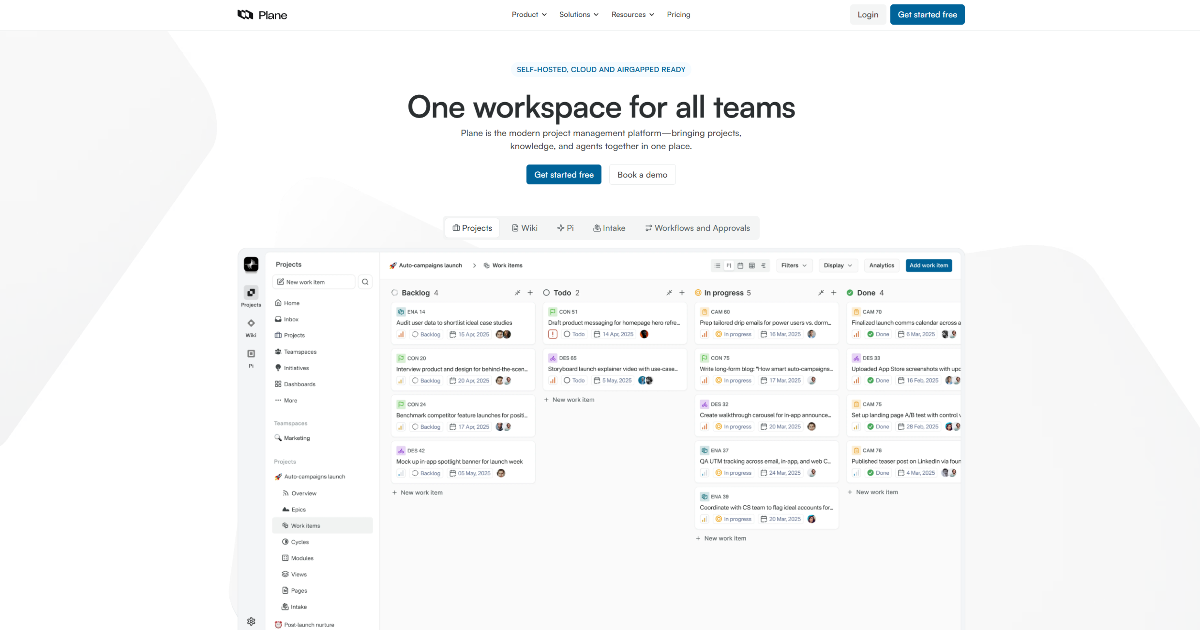Click the search icon beside New work item

click(x=365, y=282)
